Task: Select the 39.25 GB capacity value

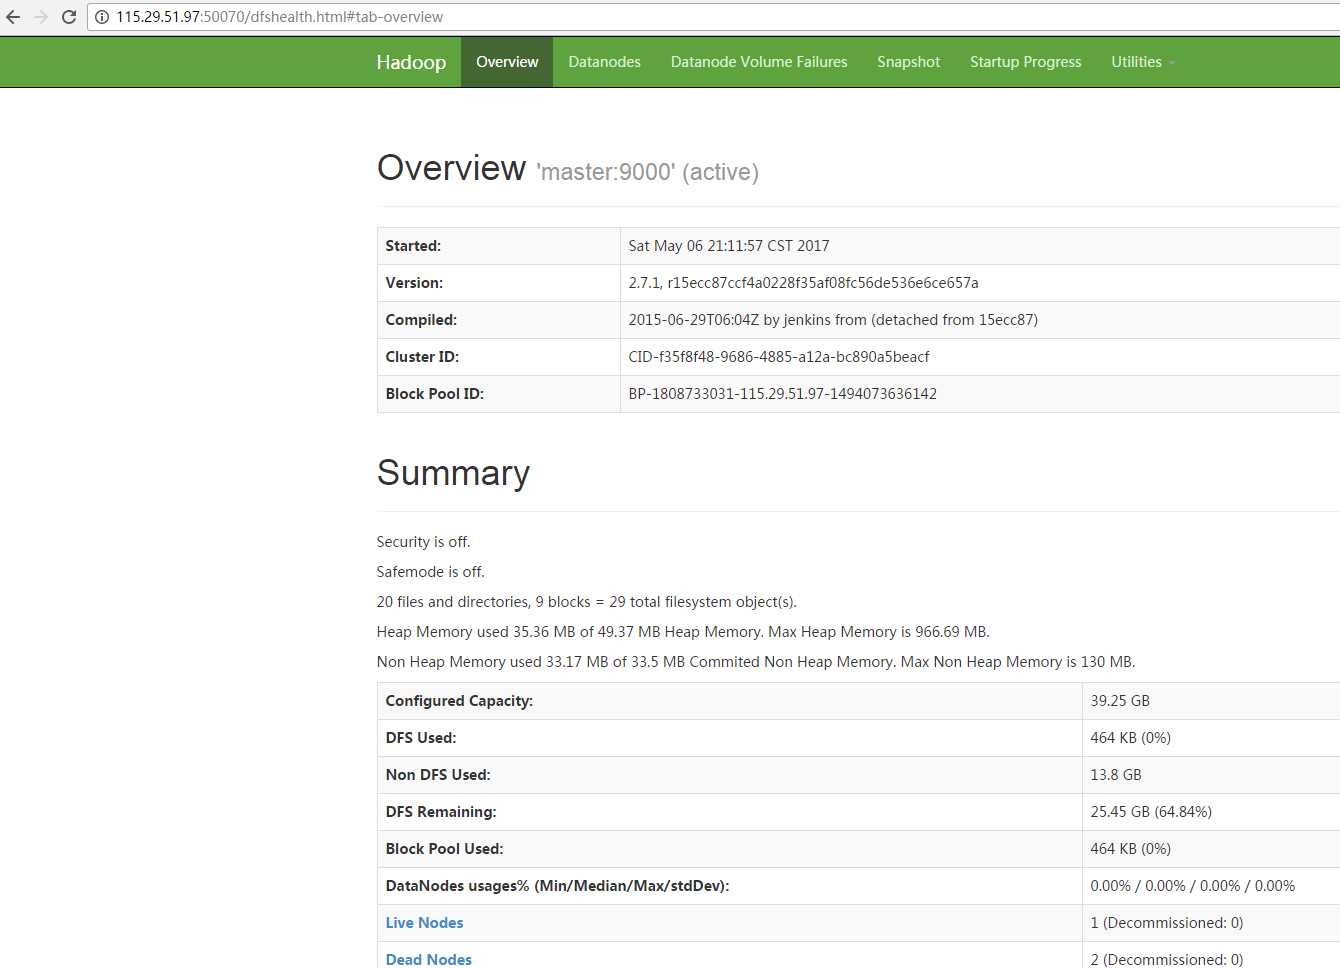Action: pyautogui.click(x=1120, y=701)
